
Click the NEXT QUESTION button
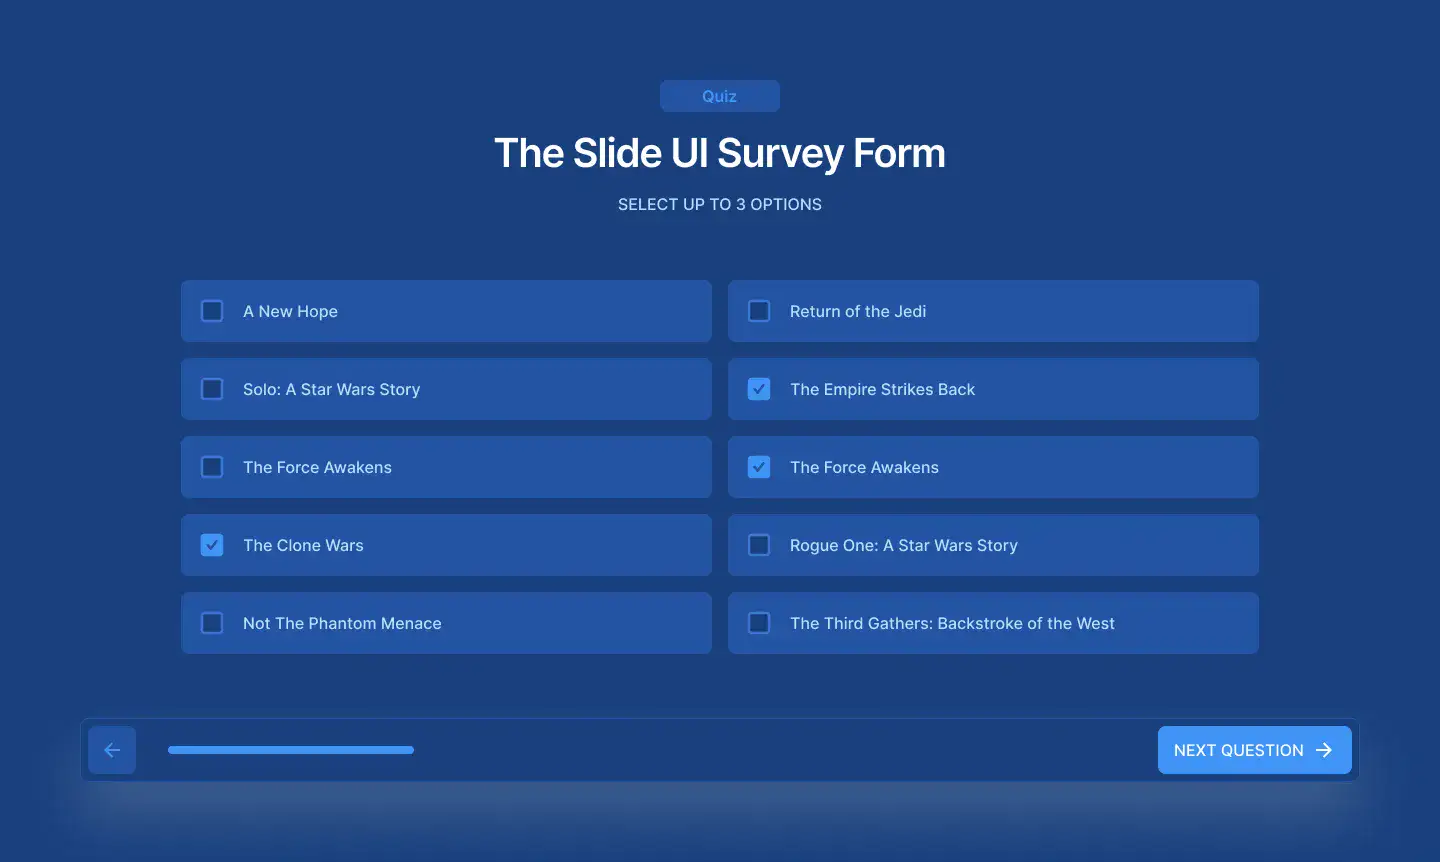pyautogui.click(x=1254, y=750)
